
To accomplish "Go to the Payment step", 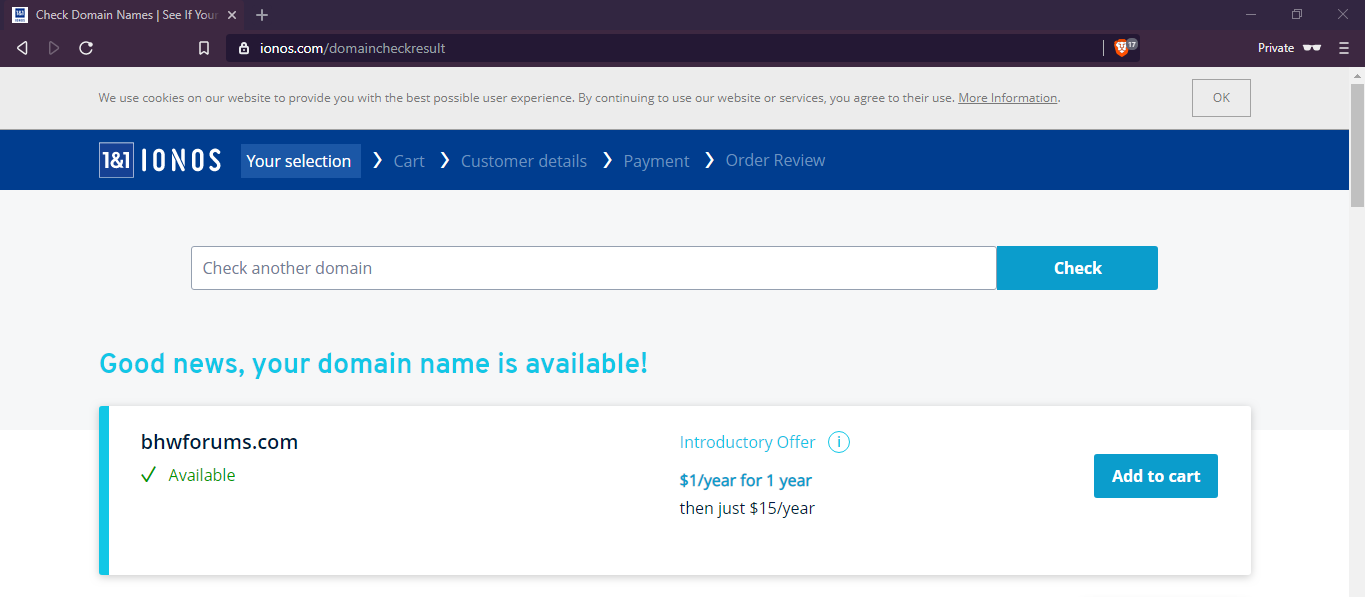I will point(656,161).
